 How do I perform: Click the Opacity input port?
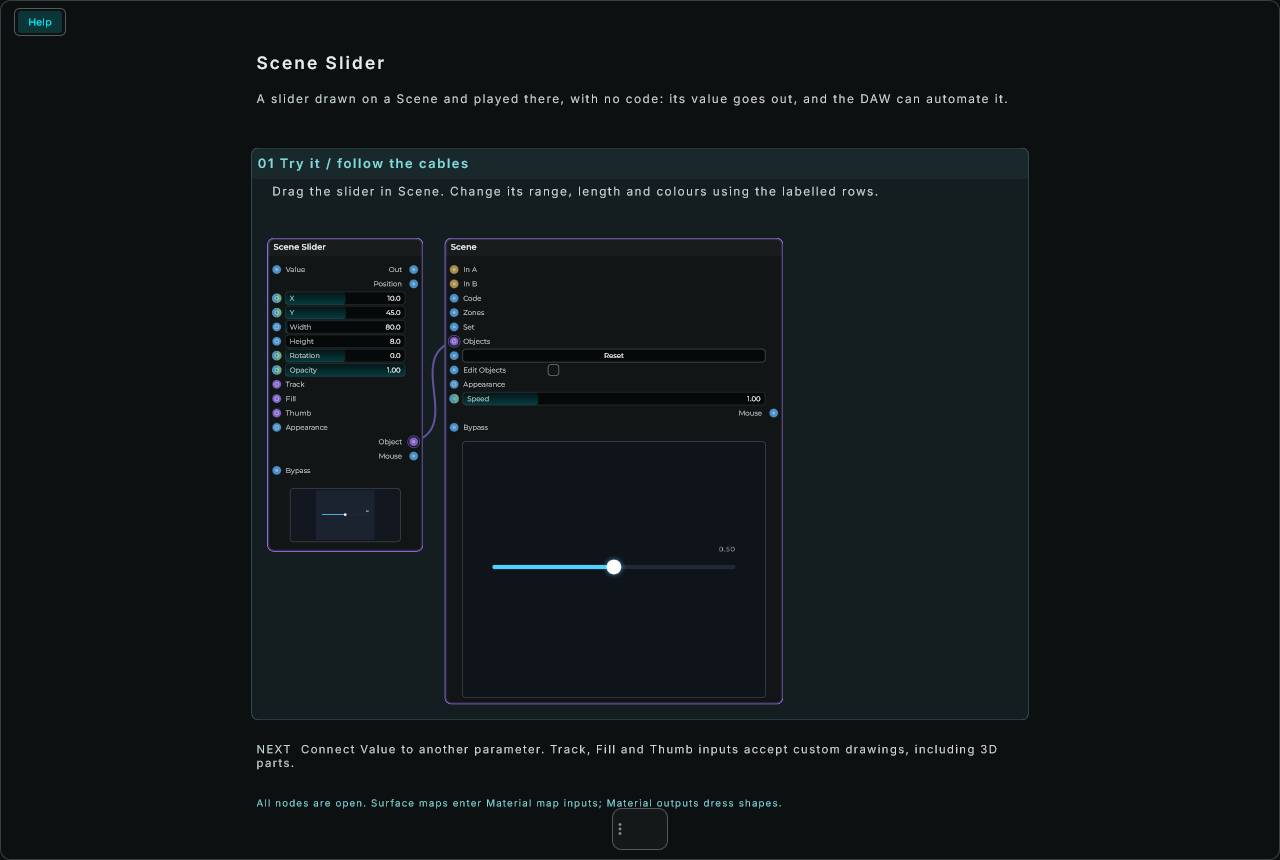(277, 370)
